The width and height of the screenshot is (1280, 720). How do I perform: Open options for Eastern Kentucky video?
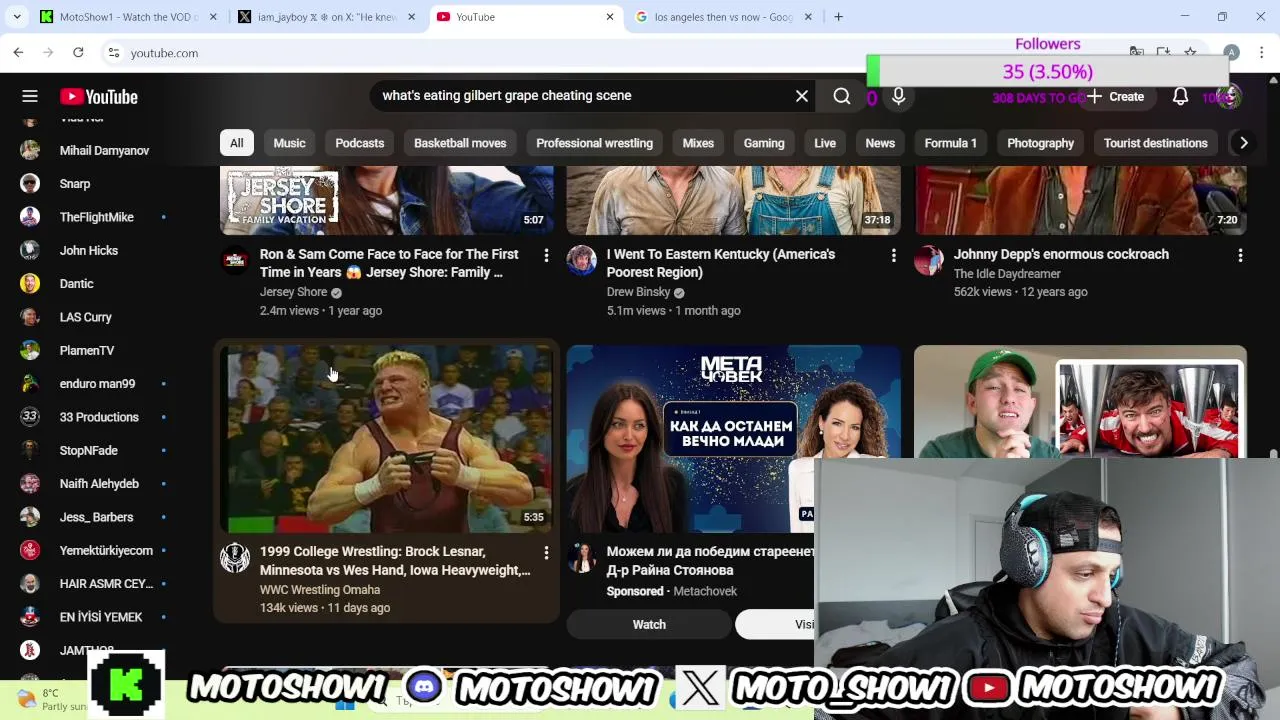893,256
